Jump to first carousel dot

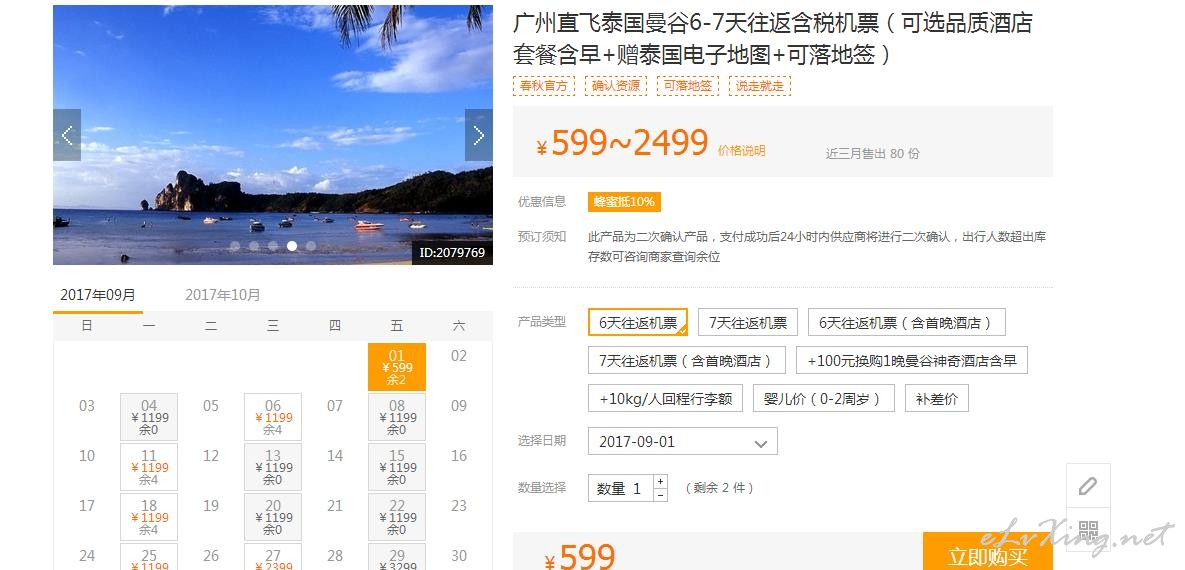coord(235,246)
